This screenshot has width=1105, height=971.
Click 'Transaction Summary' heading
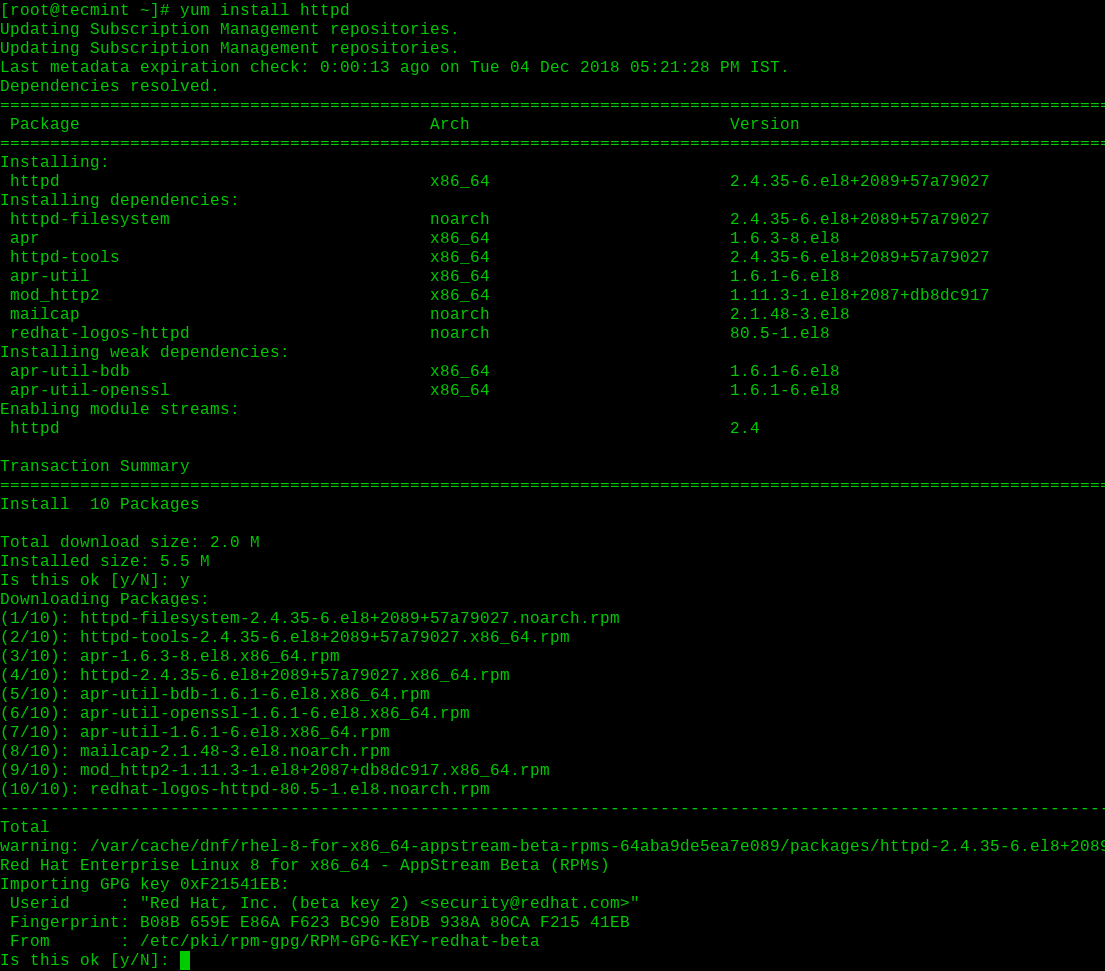click(x=94, y=466)
